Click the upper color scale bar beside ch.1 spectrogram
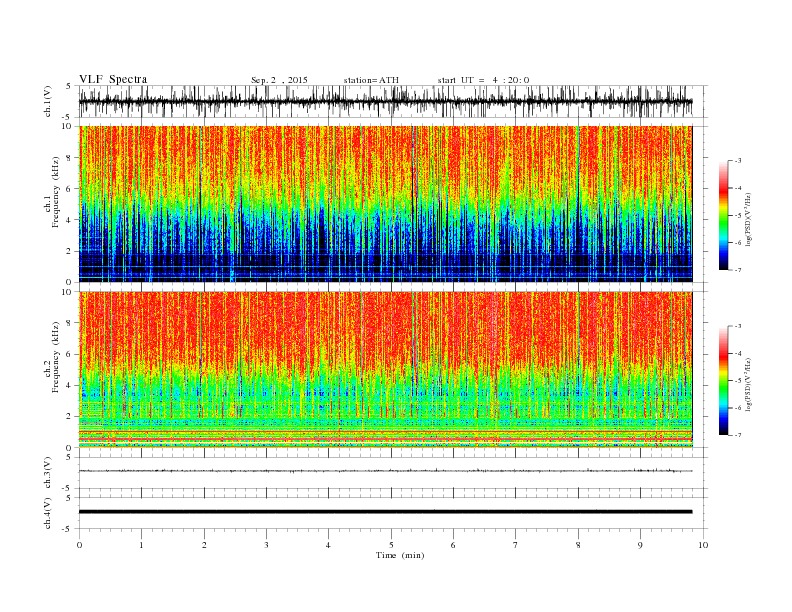This screenshot has width=792, height=612. pos(724,215)
